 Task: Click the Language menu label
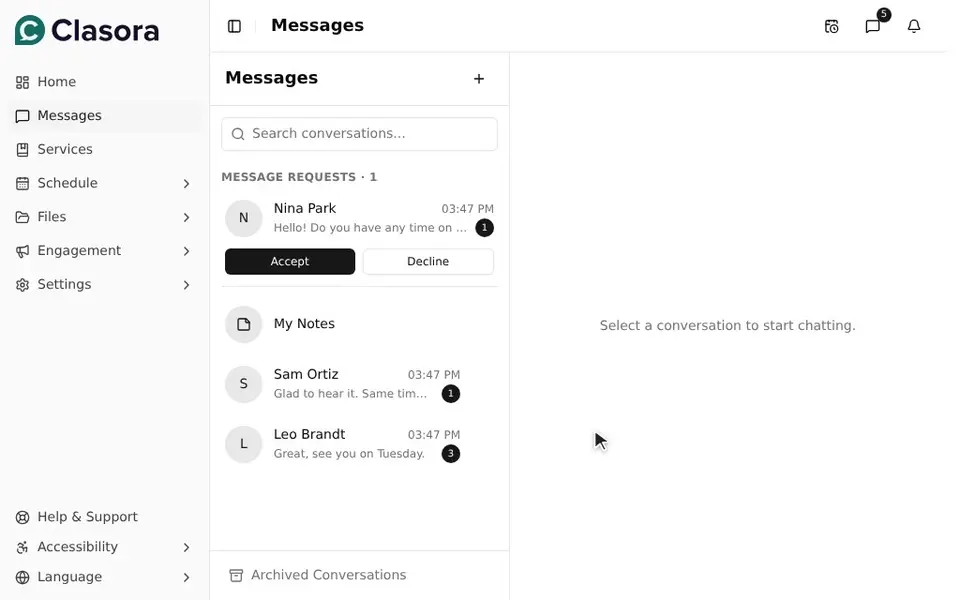(x=70, y=577)
